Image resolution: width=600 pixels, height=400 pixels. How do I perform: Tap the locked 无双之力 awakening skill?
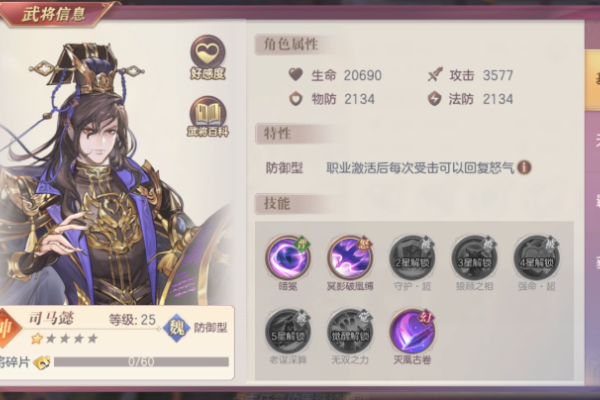click(x=350, y=331)
